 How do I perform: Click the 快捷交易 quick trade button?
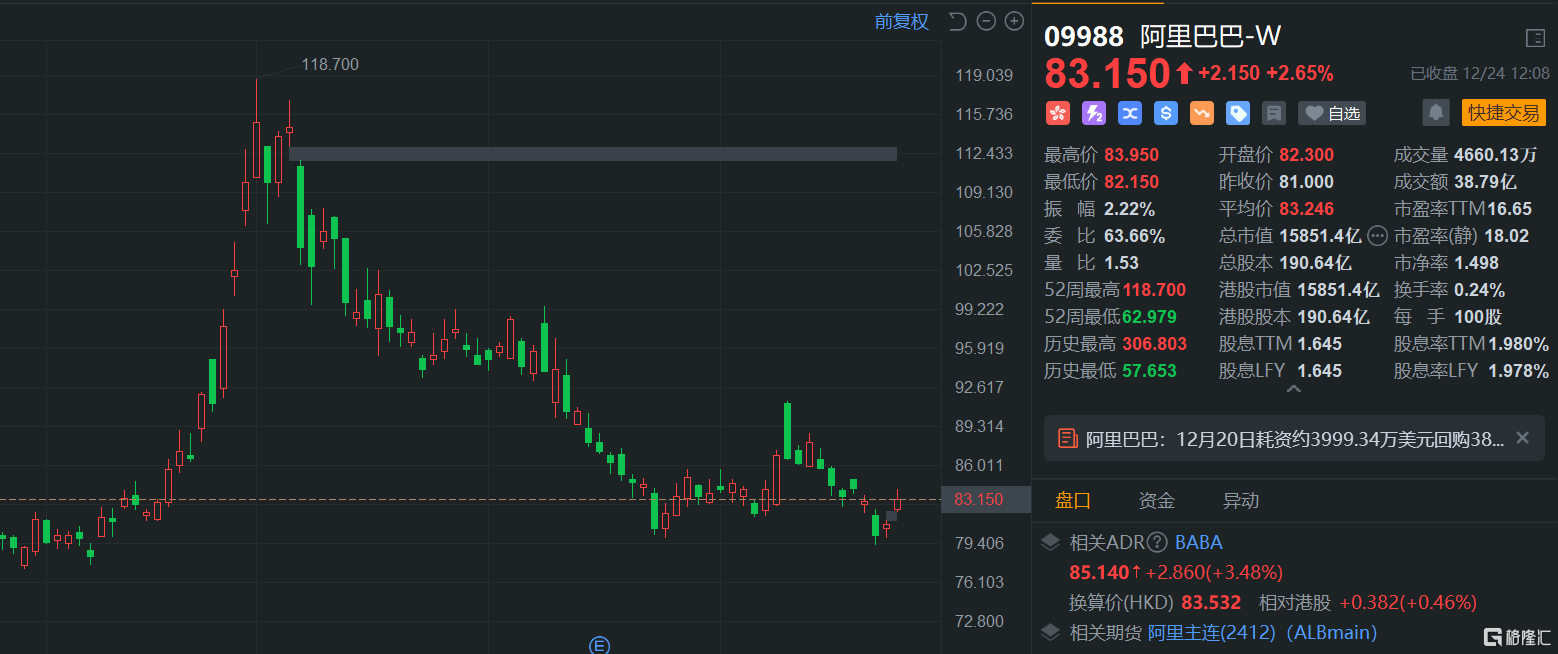coord(1503,112)
